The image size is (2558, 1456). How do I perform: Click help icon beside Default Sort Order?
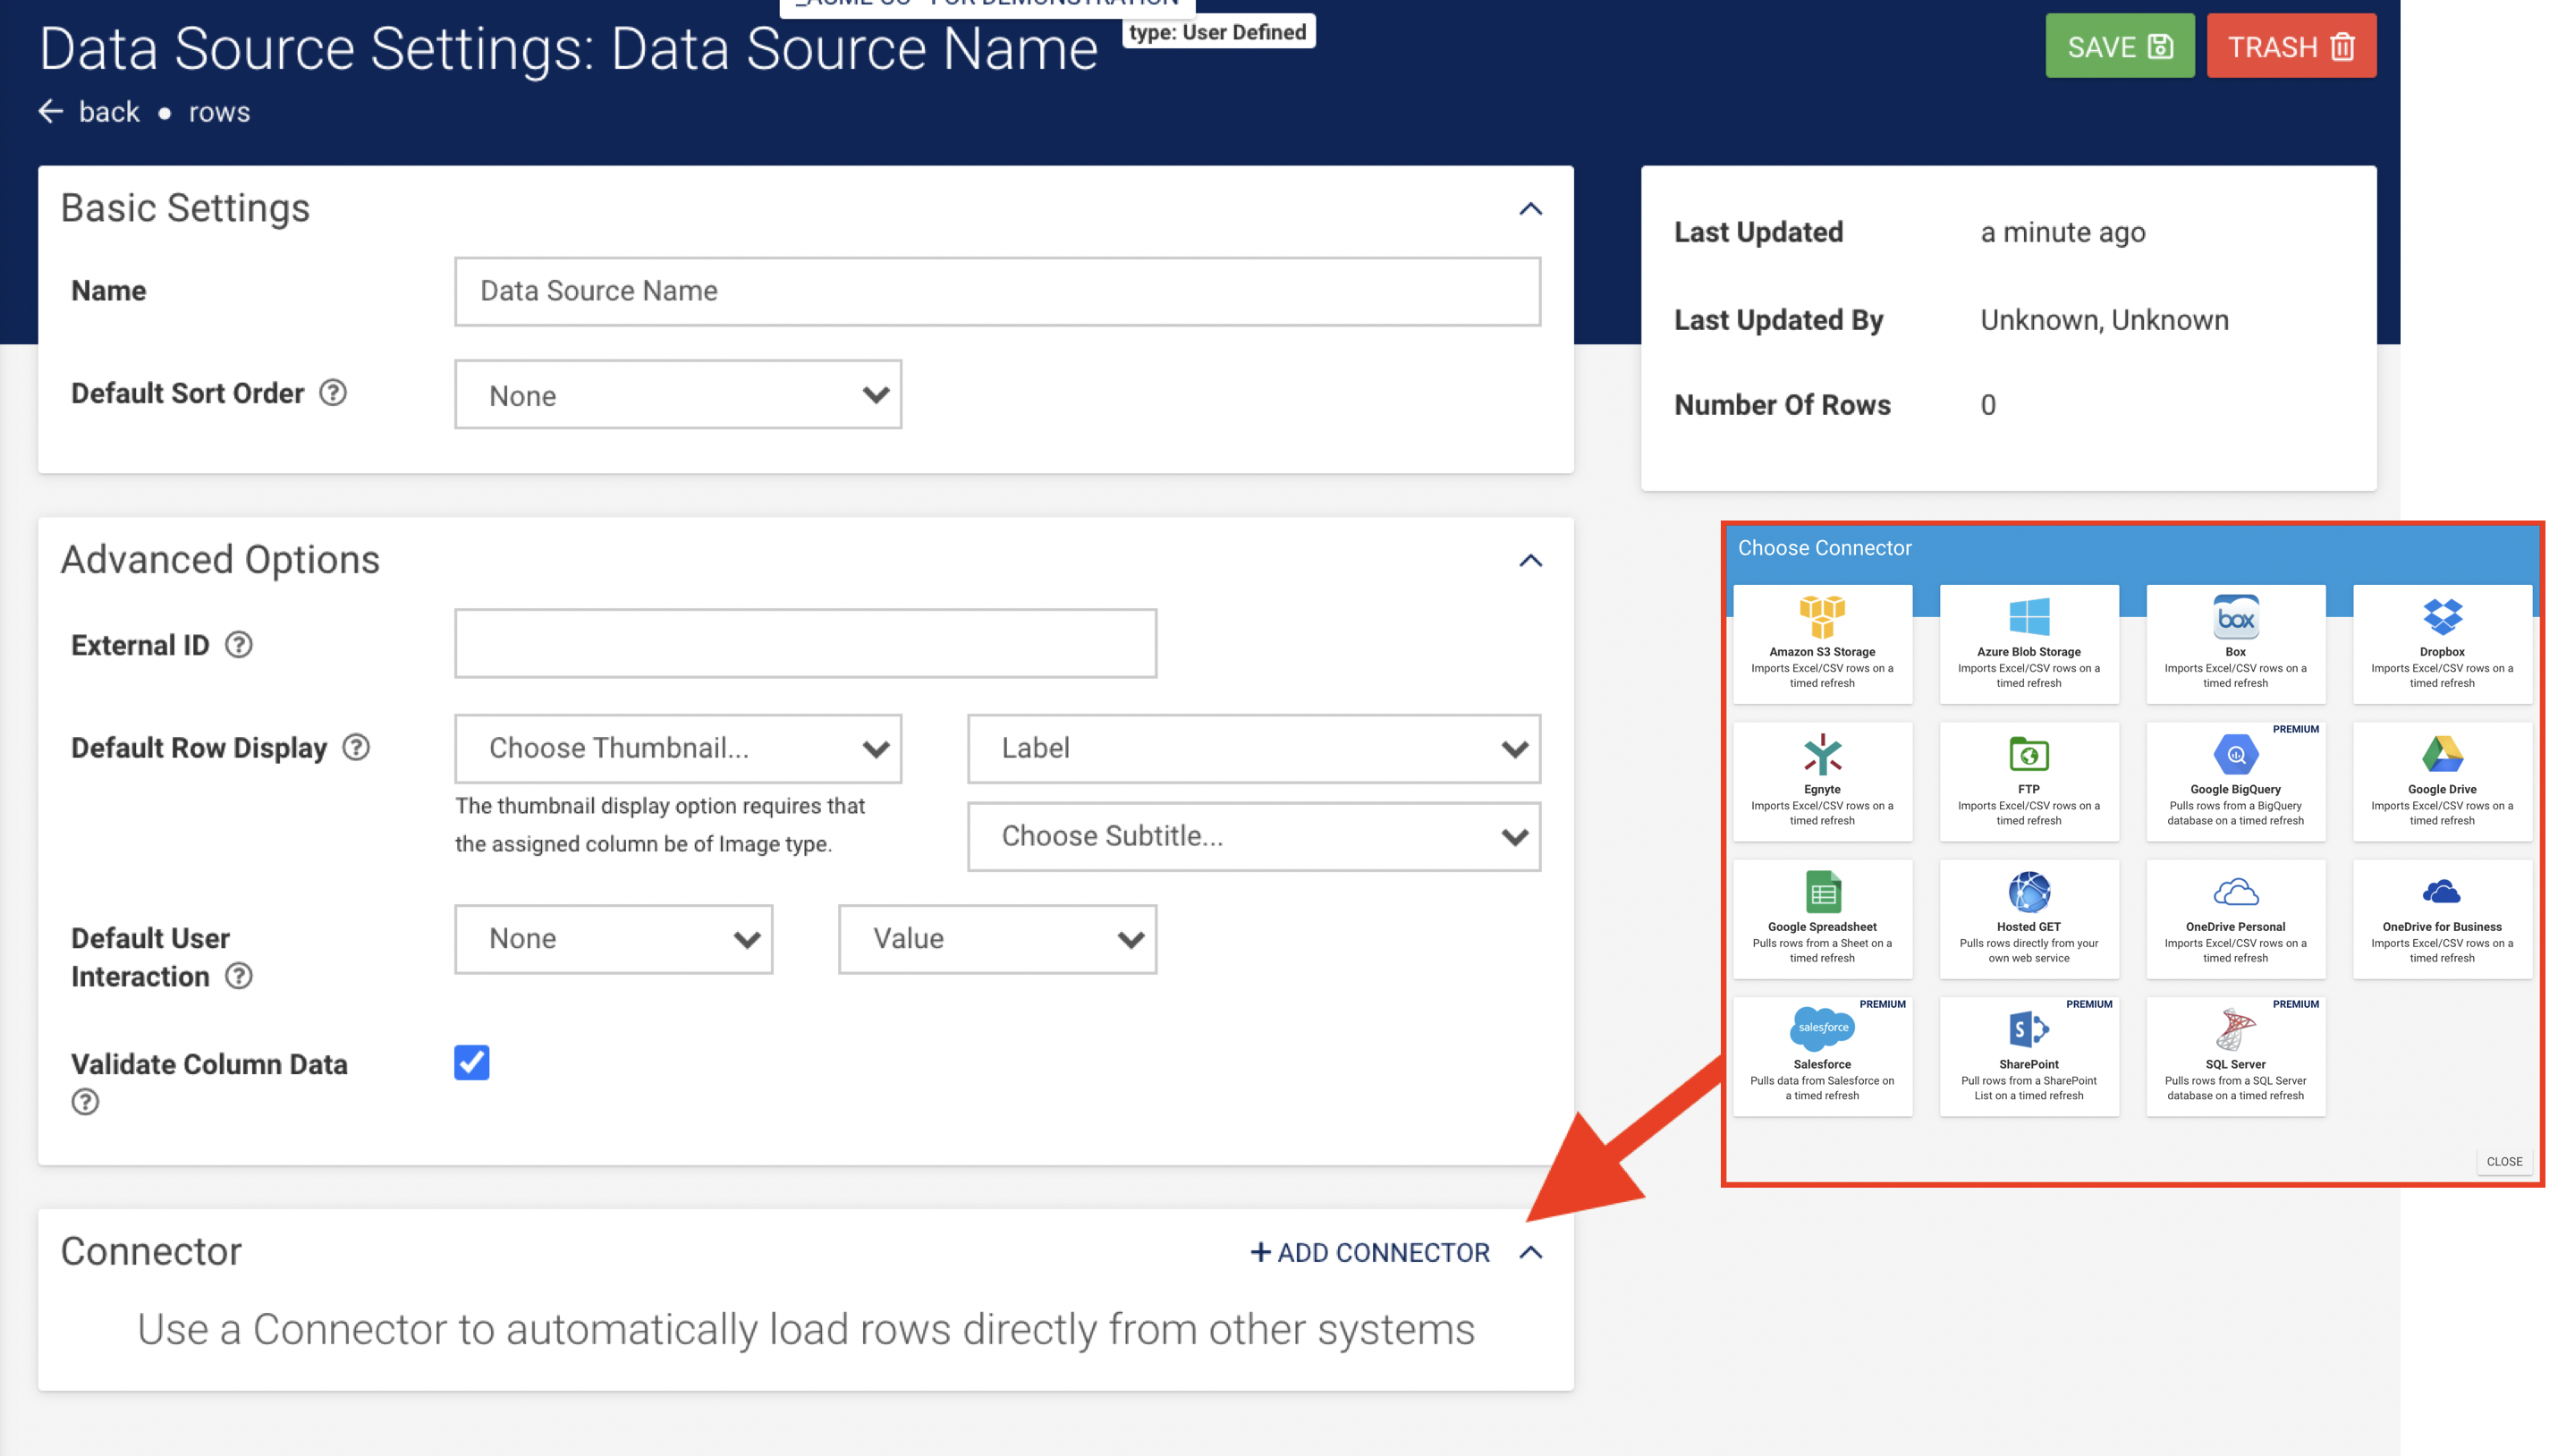(333, 393)
